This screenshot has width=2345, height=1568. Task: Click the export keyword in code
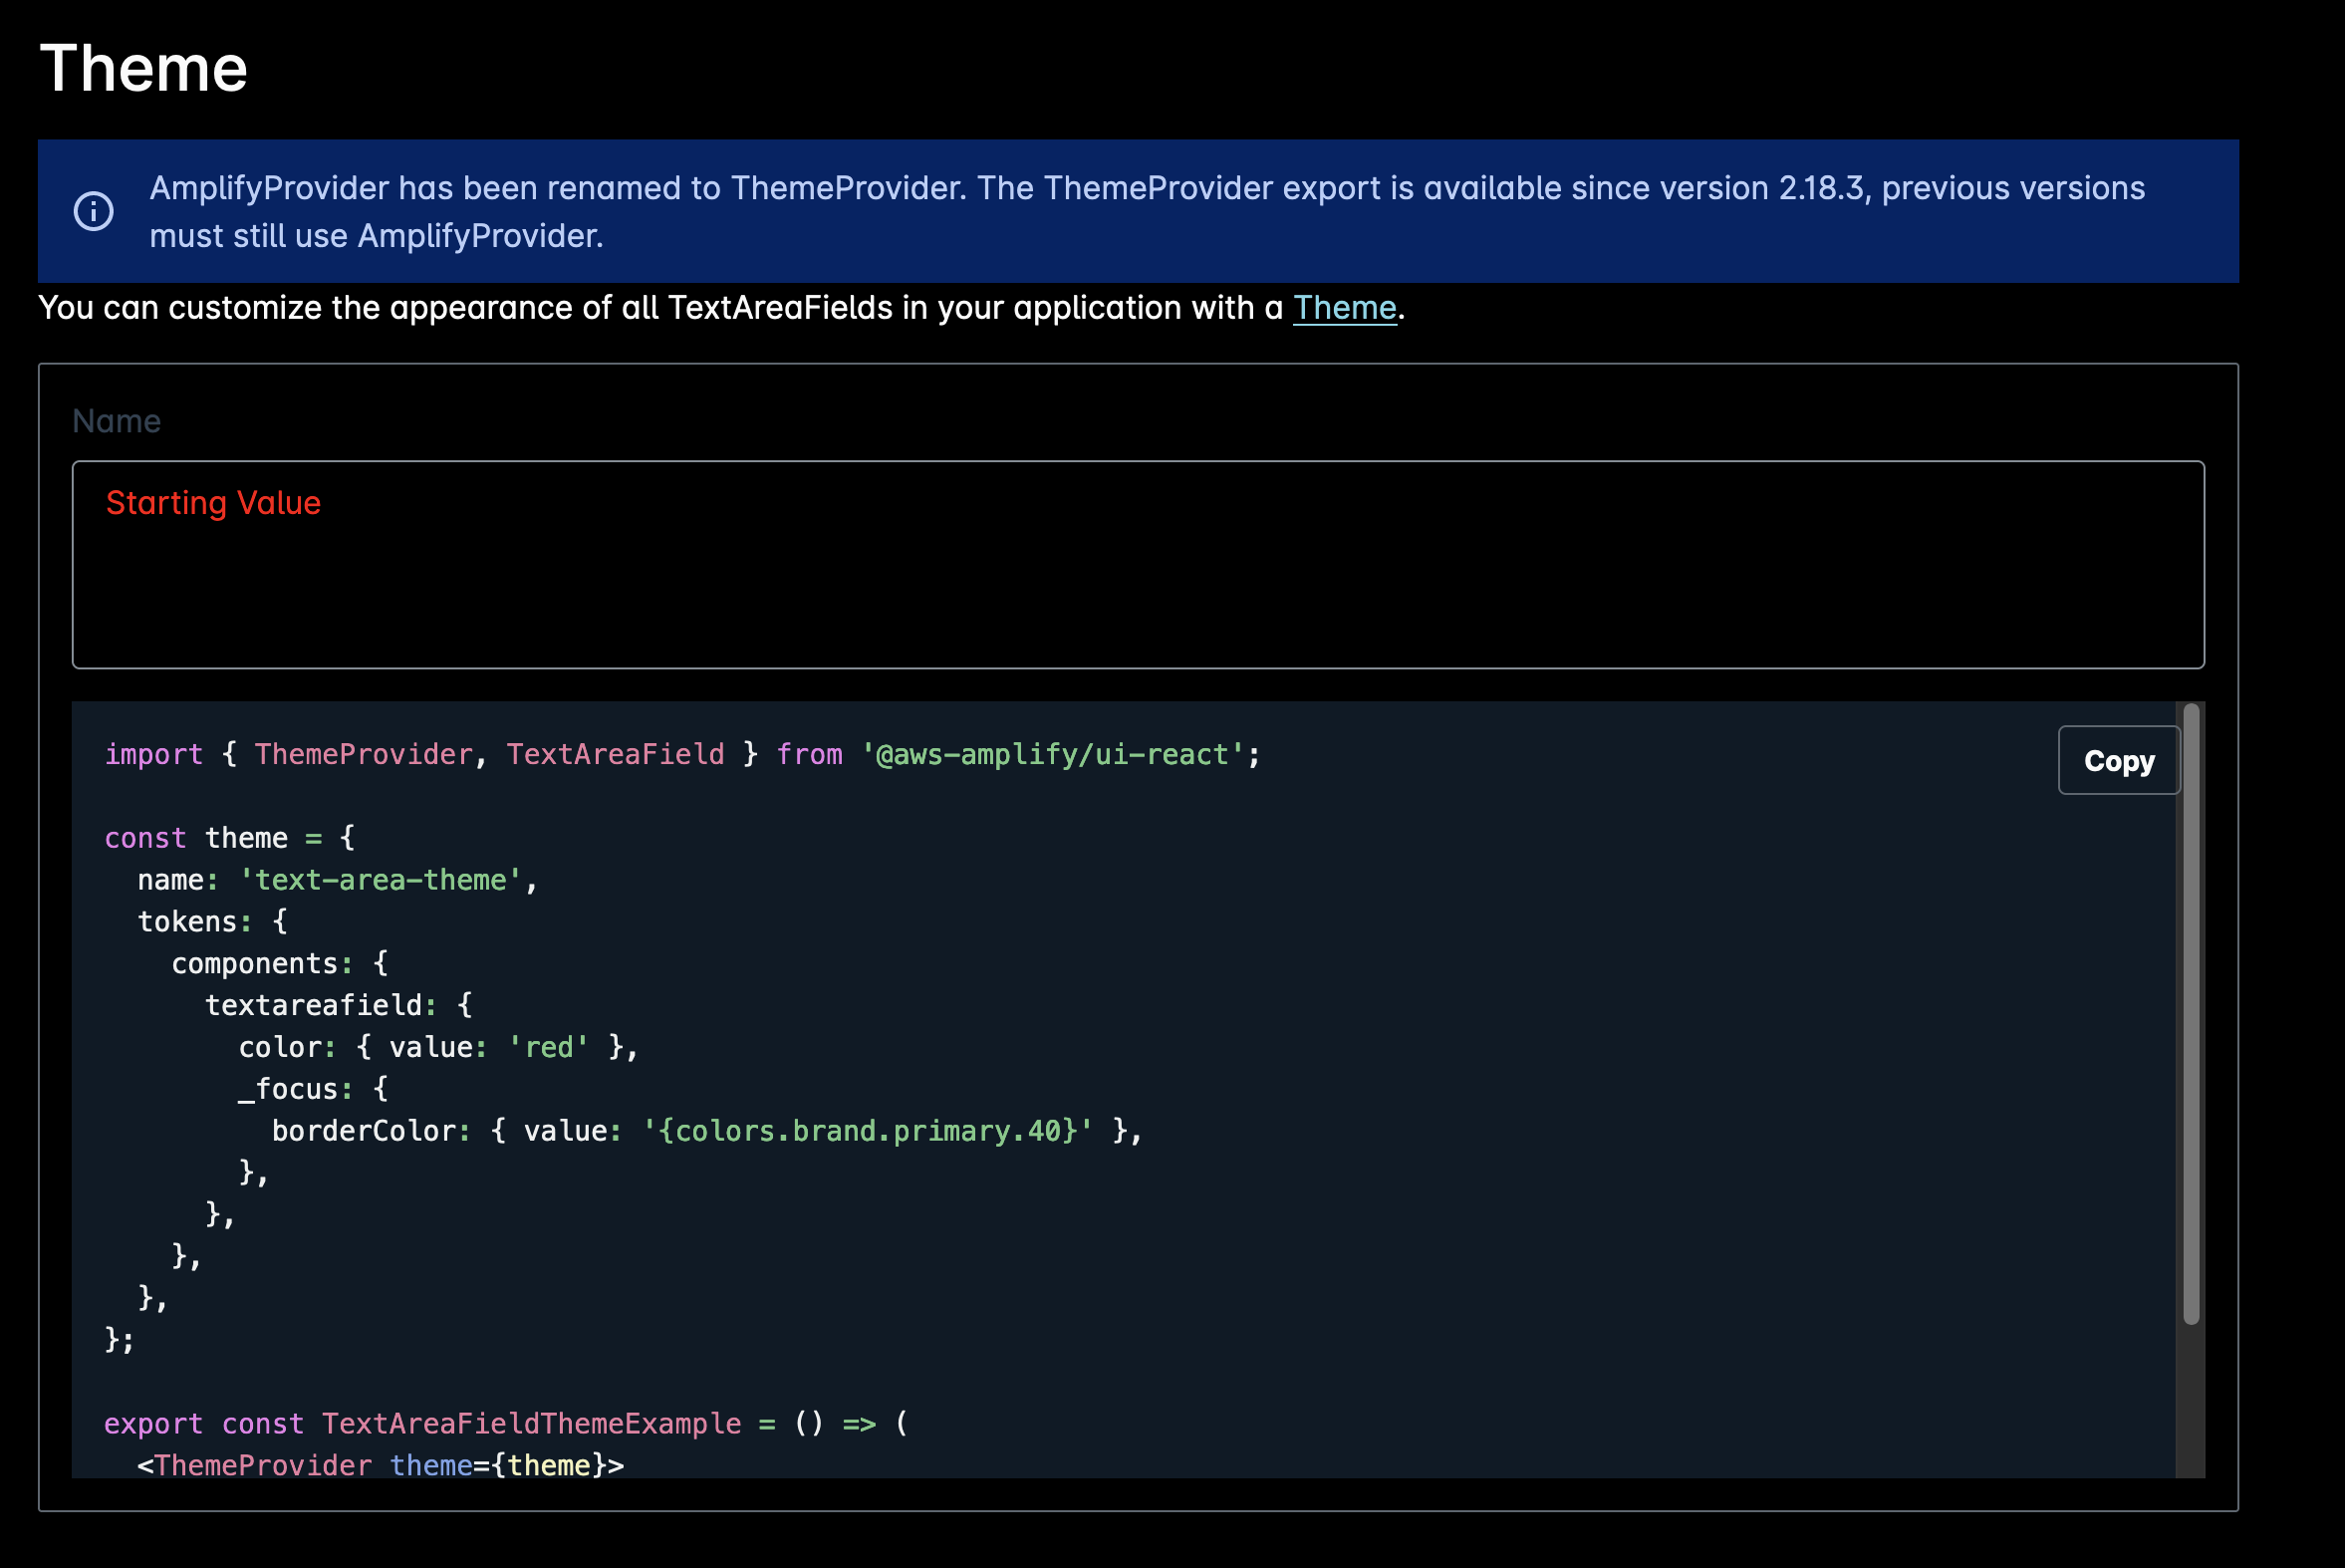153,1423
